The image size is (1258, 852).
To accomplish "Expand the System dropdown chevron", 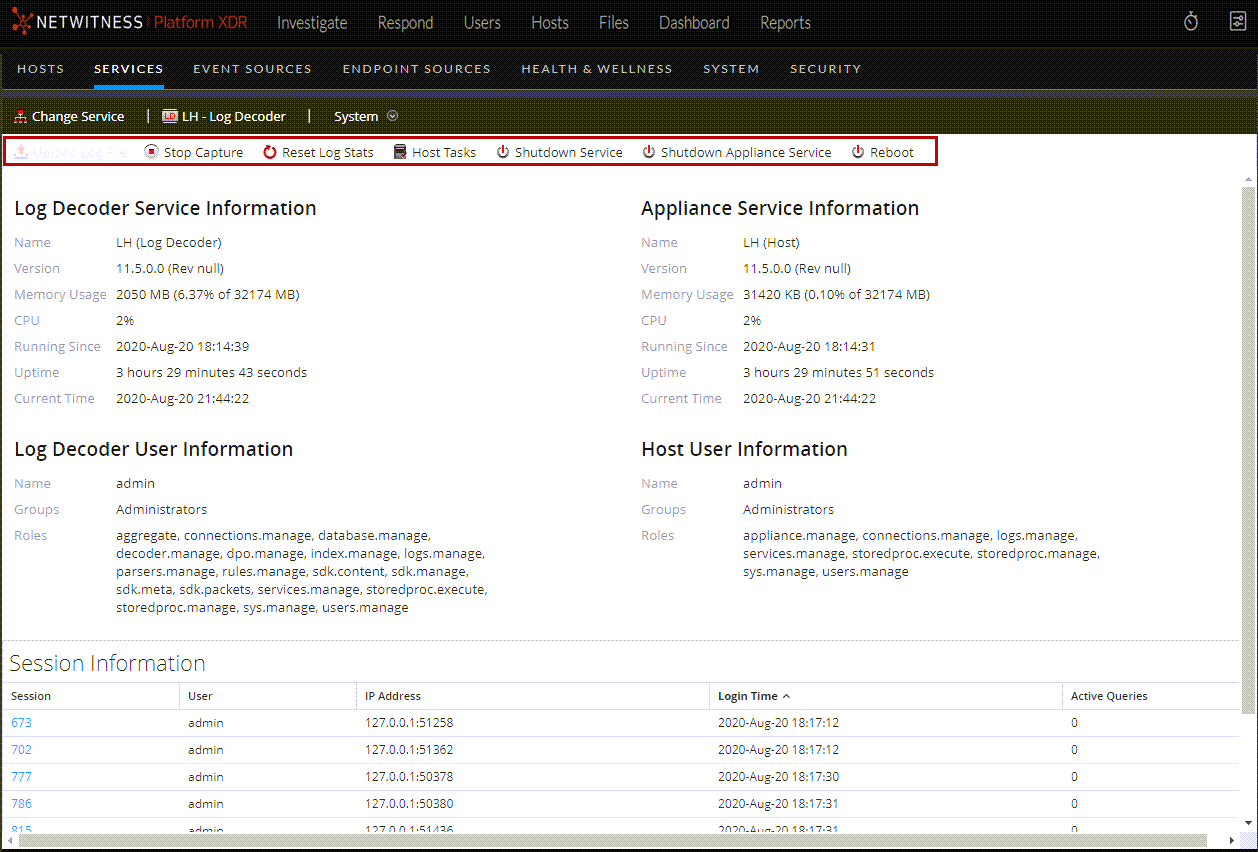I will pos(393,115).
